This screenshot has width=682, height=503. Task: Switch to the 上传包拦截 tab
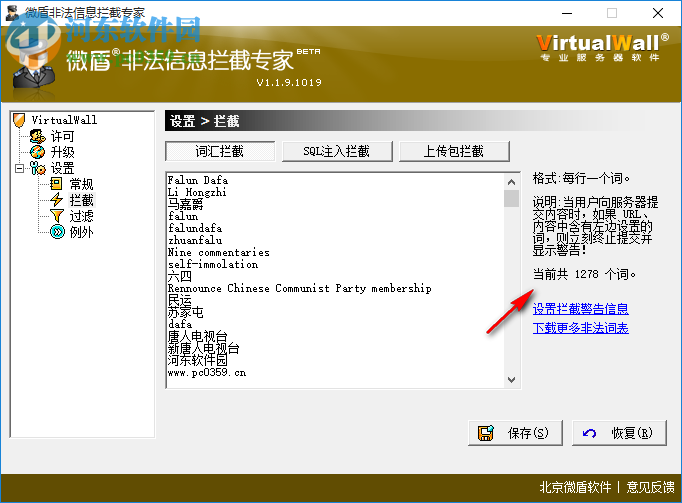(x=454, y=151)
